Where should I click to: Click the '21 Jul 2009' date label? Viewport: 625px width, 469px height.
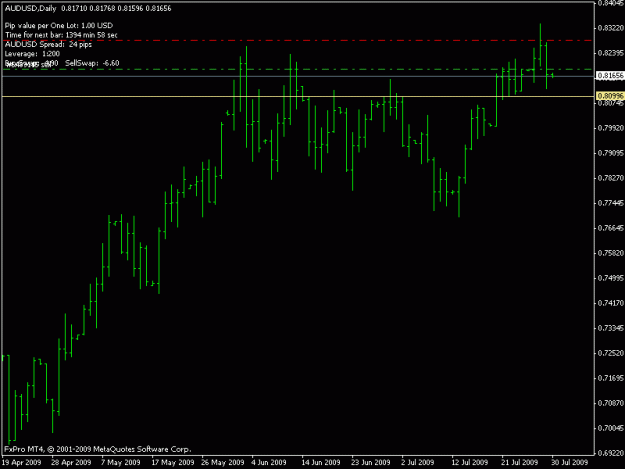[x=520, y=462]
